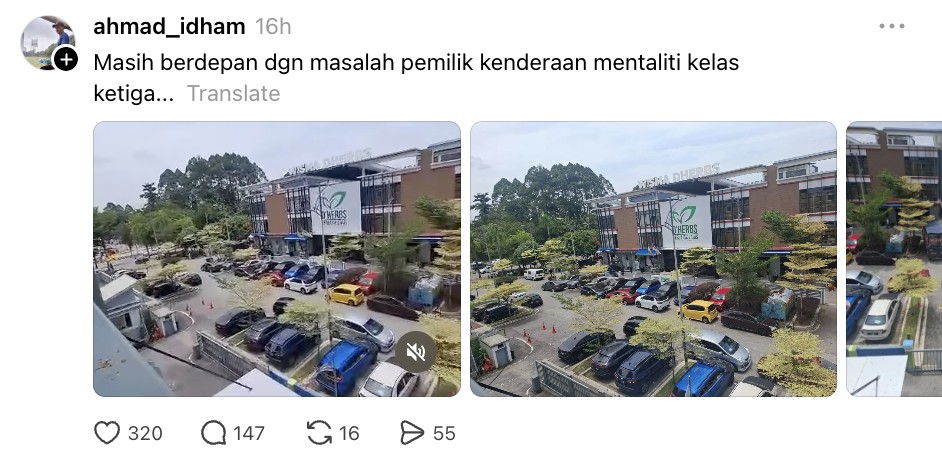The height and width of the screenshot is (468, 942).
Task: Unmute the video with the speaker icon
Action: click(x=416, y=352)
